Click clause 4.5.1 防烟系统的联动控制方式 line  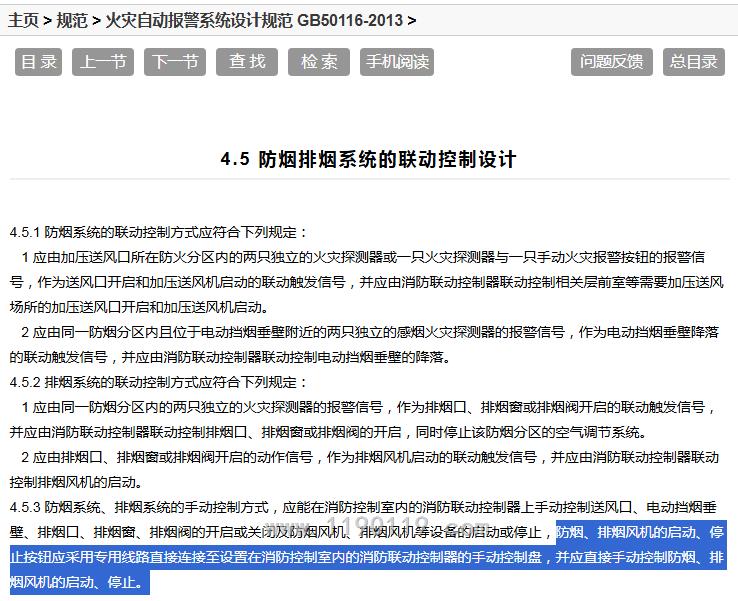159,232
